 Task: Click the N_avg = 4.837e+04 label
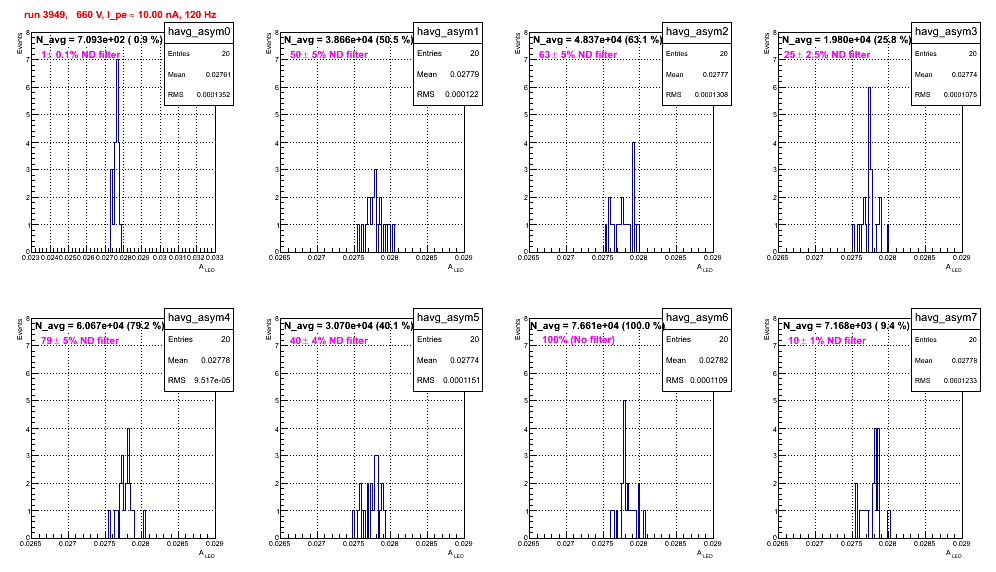(x=596, y=39)
